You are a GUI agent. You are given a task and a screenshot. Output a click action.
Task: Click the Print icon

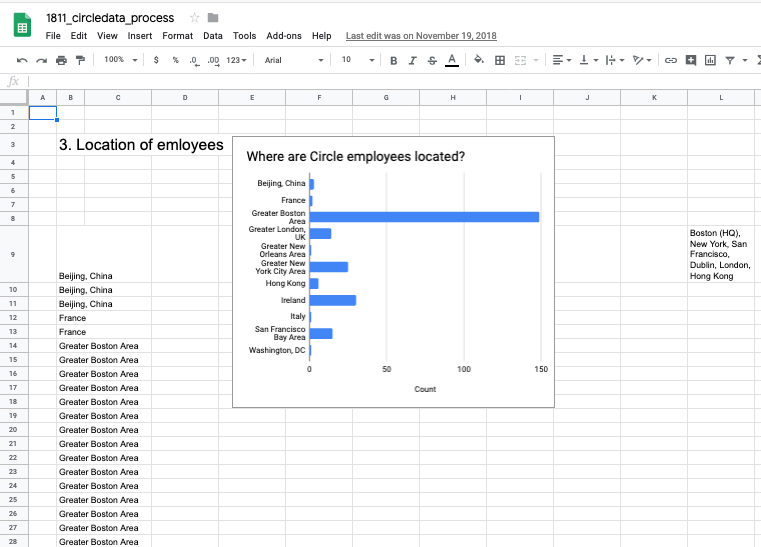pos(61,60)
